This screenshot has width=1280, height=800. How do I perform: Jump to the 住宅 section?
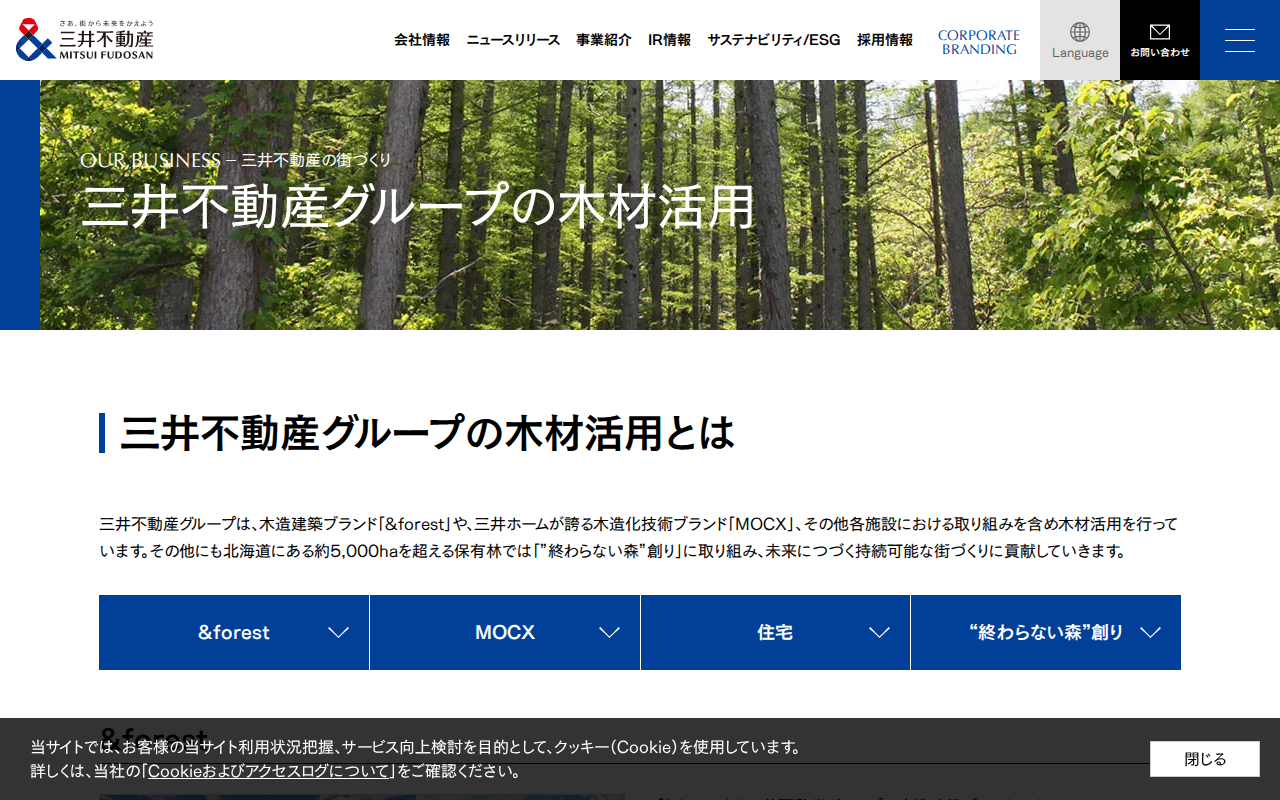click(775, 632)
